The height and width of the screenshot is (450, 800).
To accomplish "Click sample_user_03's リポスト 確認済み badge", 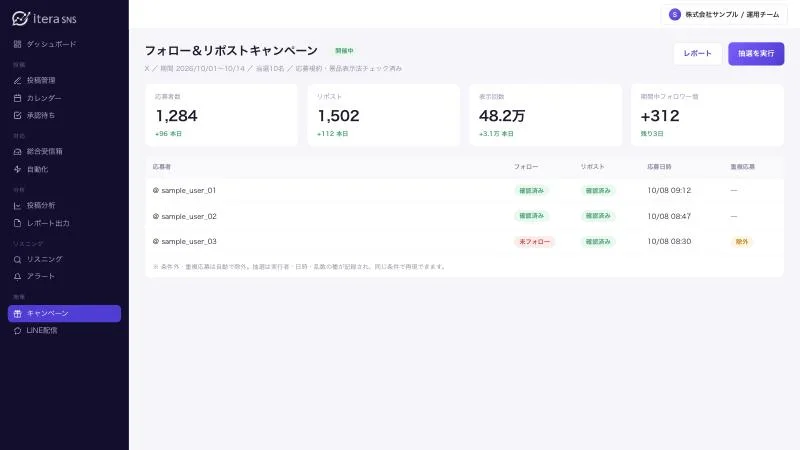I will 598,242.
